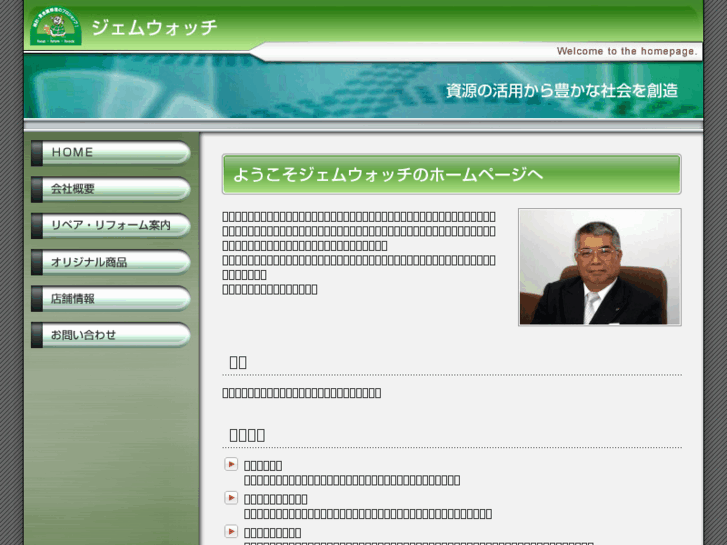Click the お問い合わせ contact button
The height and width of the screenshot is (545, 727).
(x=111, y=335)
